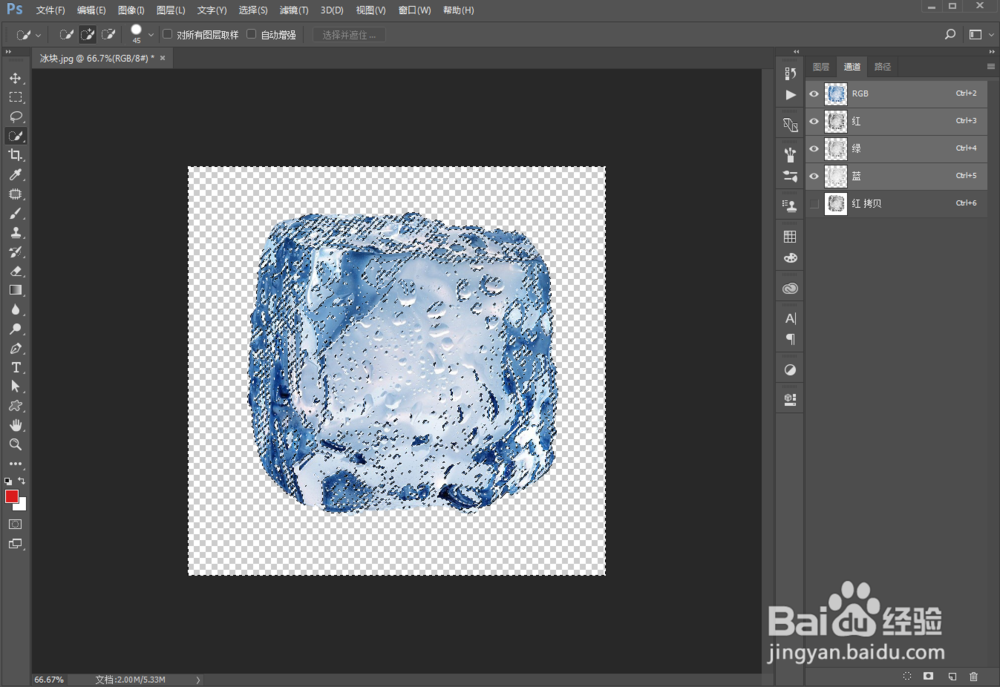1000x687 pixels.
Task: Select the Red copy channel thumbnail
Action: 835,203
